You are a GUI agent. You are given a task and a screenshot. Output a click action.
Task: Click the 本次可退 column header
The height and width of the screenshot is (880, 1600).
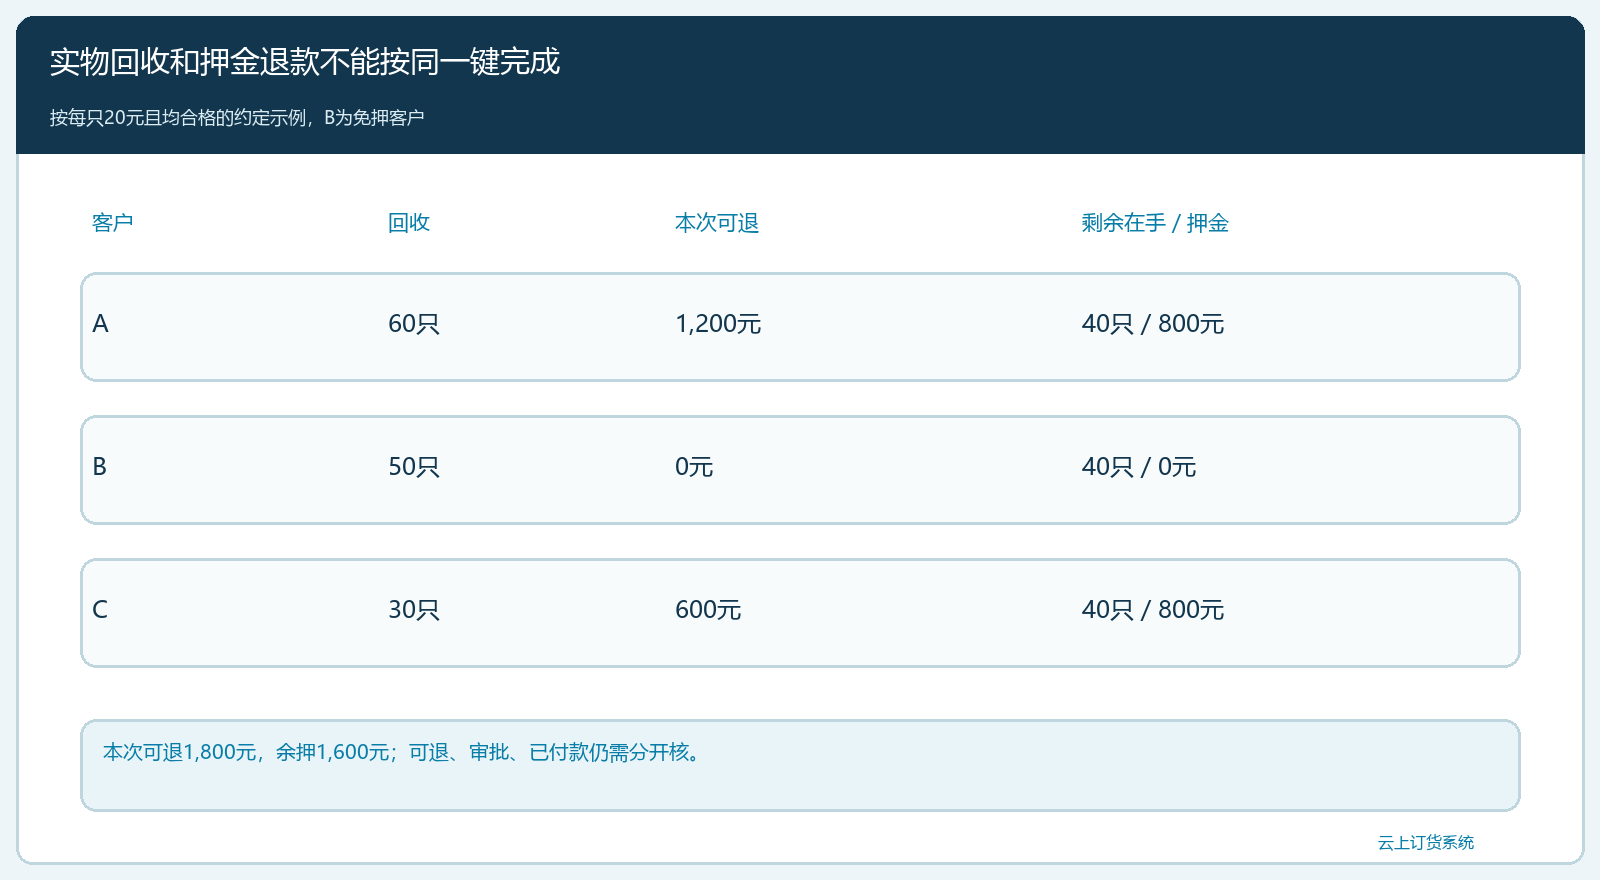717,223
